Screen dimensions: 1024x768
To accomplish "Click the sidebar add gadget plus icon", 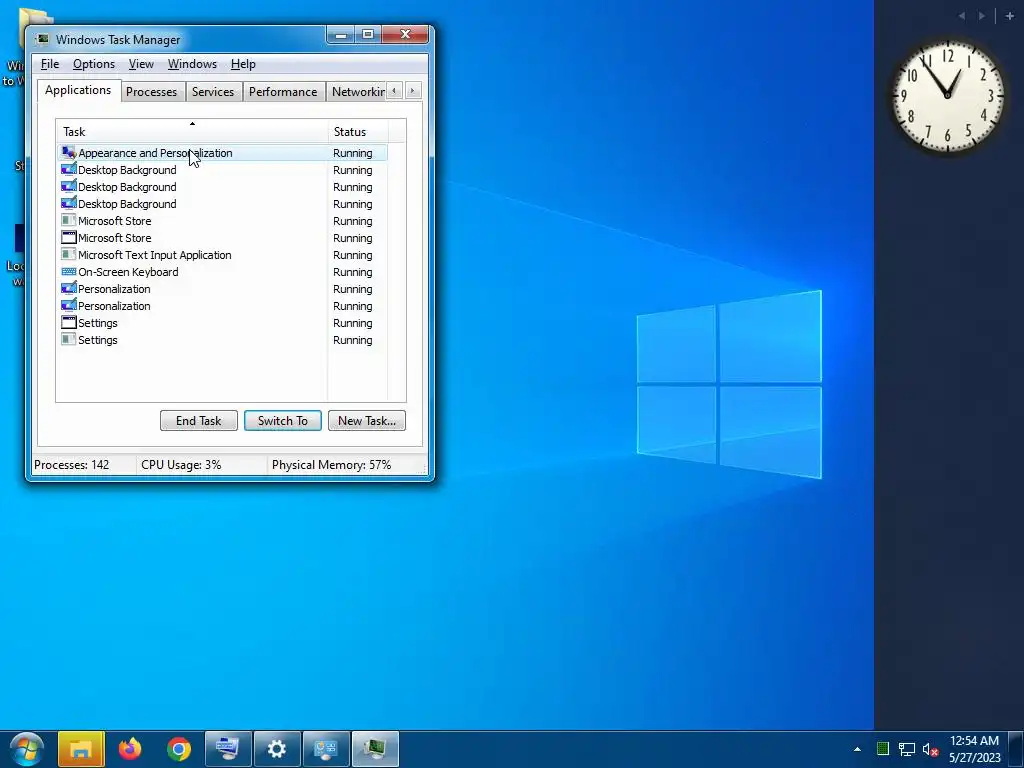I will coord(1010,16).
